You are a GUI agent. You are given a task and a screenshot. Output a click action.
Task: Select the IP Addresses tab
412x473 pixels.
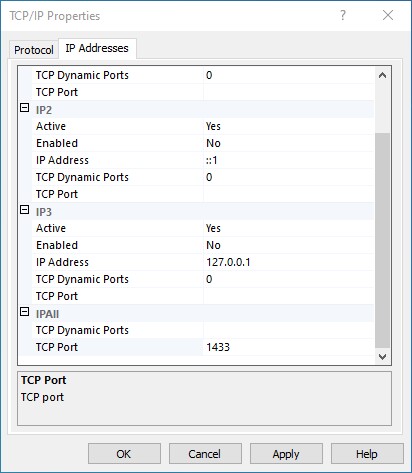pos(97,48)
